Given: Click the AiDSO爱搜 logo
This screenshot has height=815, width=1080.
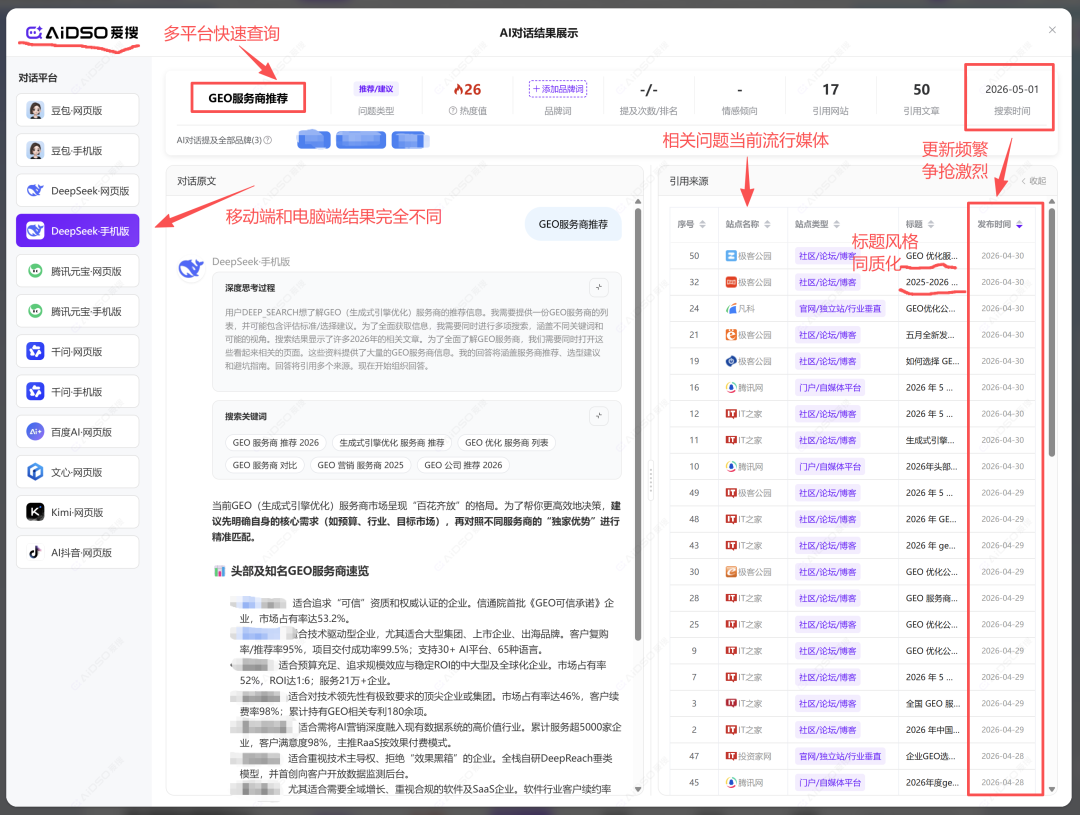Looking at the screenshot, I should point(82,32).
